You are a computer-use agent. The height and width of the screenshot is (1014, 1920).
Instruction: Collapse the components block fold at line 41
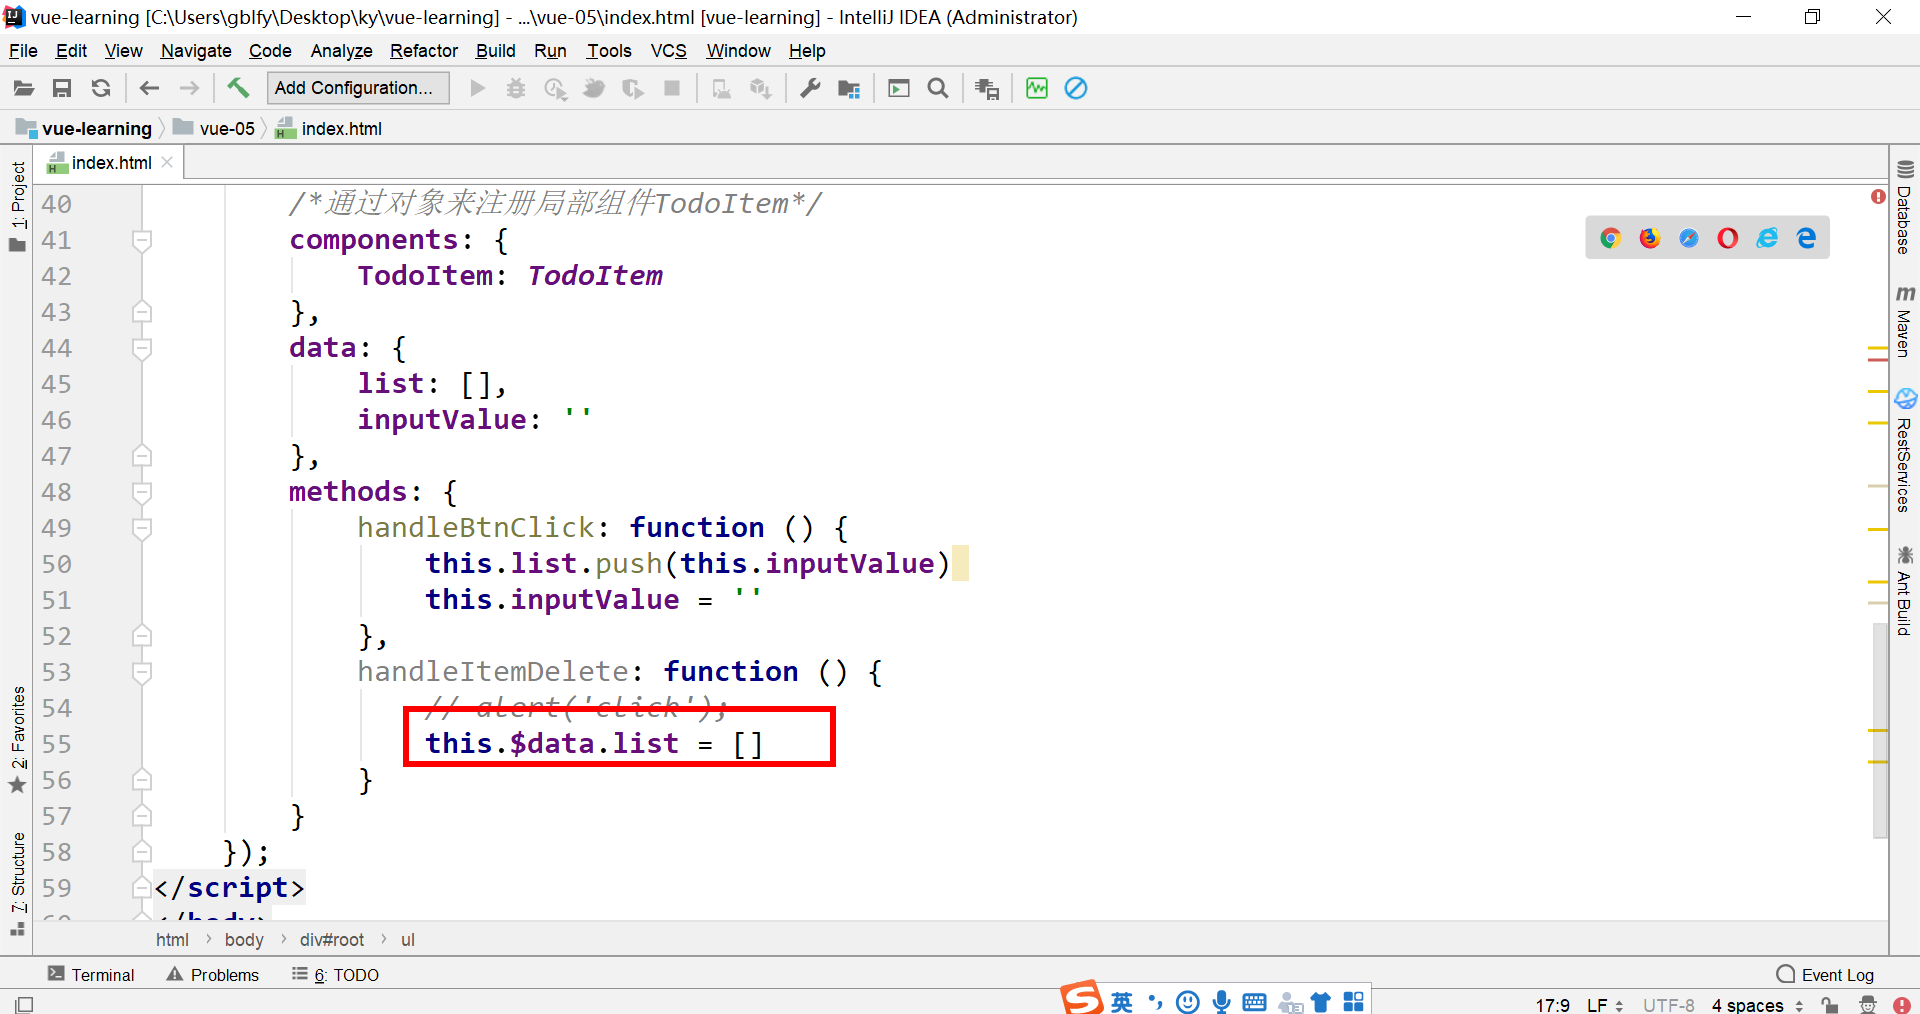(x=142, y=240)
